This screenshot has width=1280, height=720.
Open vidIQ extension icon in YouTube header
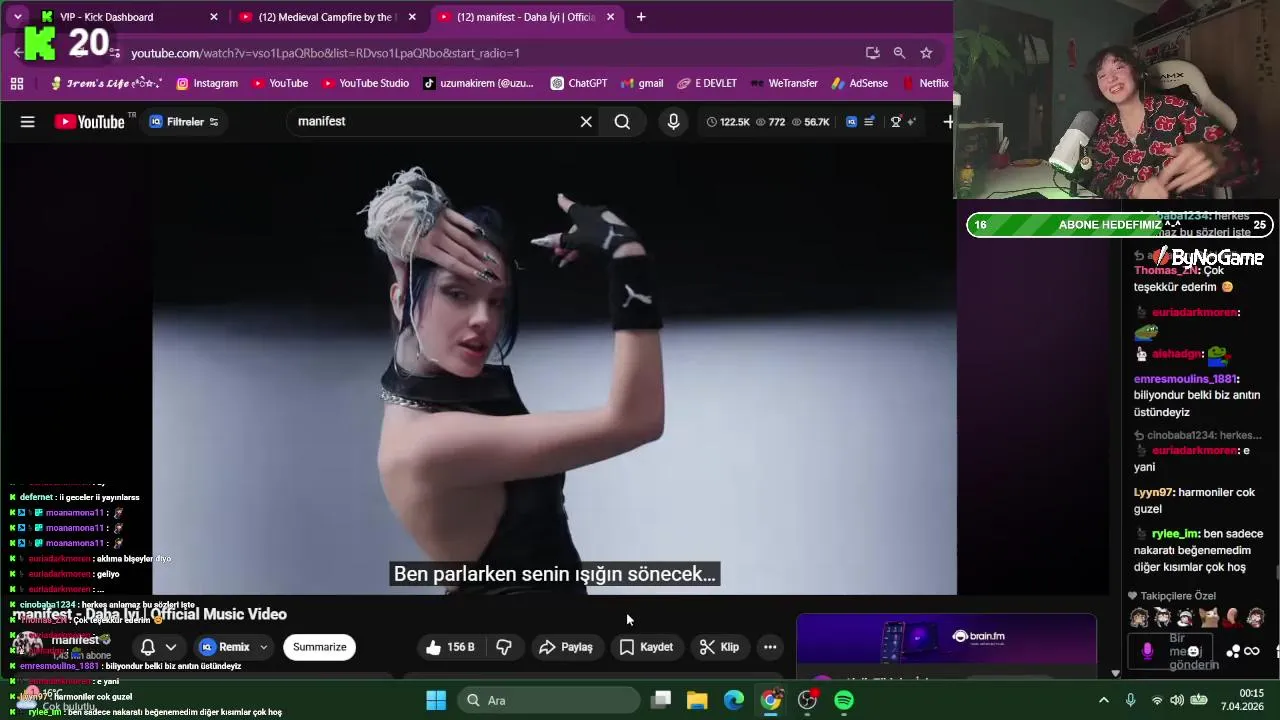point(852,122)
